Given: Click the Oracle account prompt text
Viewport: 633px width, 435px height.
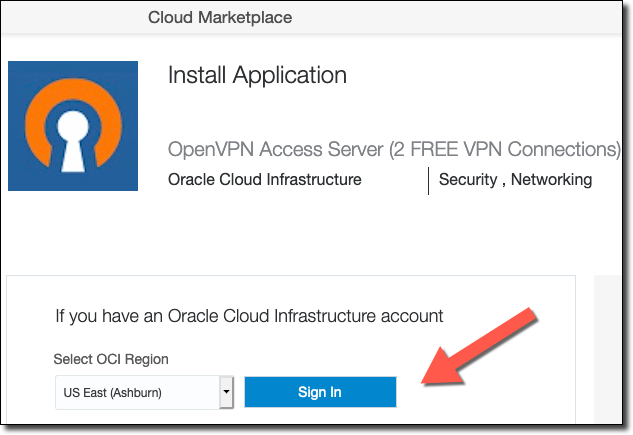Looking at the screenshot, I should click(248, 316).
